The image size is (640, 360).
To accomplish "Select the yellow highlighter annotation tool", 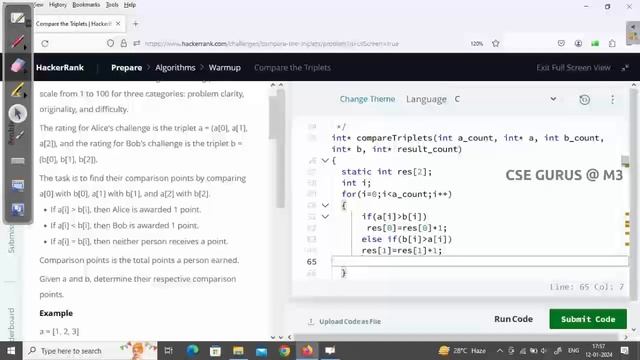I will [x=17, y=89].
